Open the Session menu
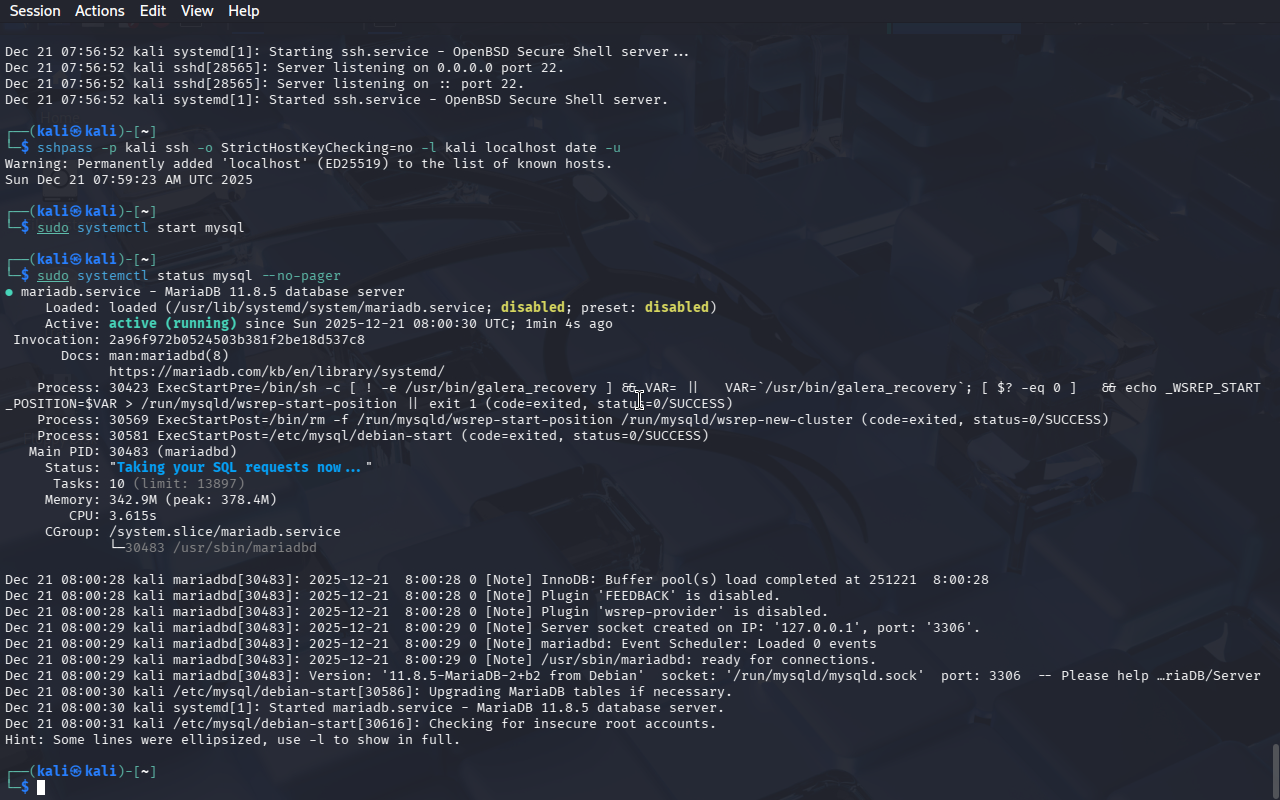Viewport: 1280px width, 800px height. 35,11
